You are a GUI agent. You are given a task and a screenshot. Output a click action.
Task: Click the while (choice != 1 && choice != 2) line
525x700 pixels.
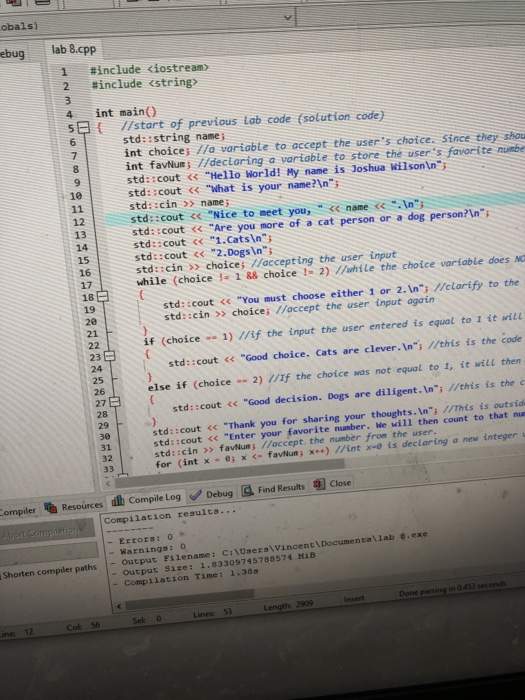point(233,276)
